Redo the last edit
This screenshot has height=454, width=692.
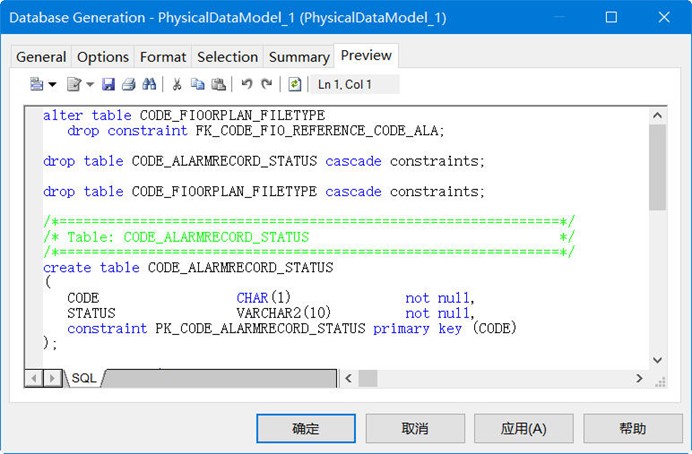tap(267, 84)
